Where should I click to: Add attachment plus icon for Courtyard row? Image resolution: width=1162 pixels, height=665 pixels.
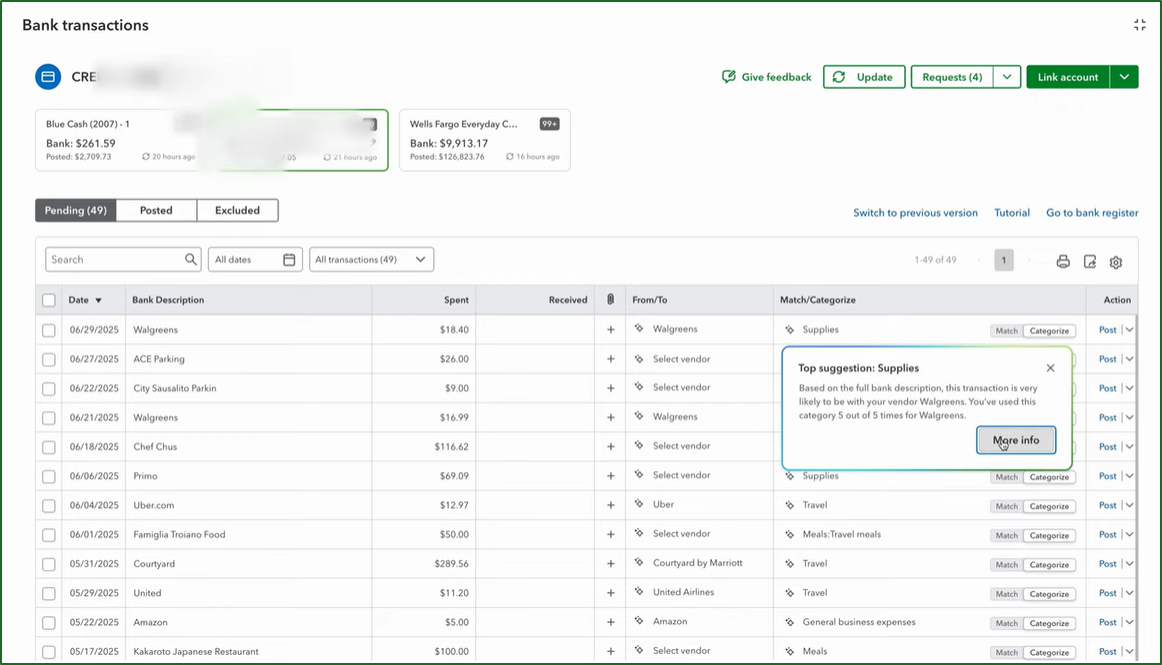coord(611,564)
